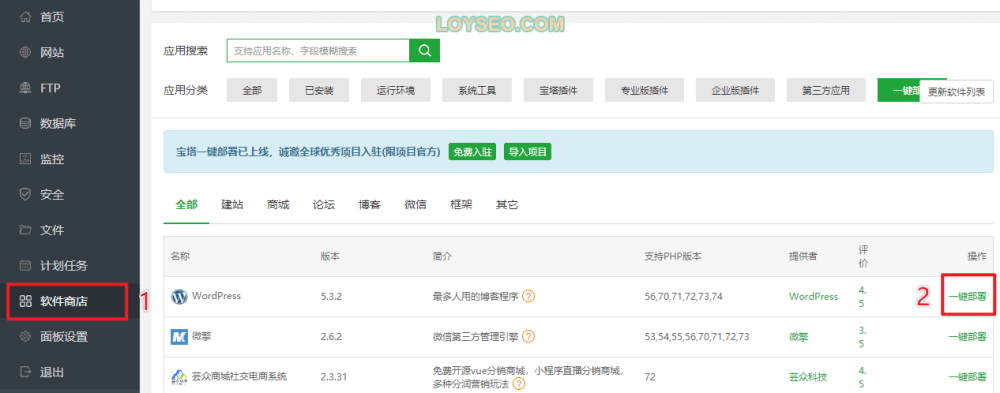
Task: Click the gear icon beside 面板设置
Action: [x=26, y=336]
